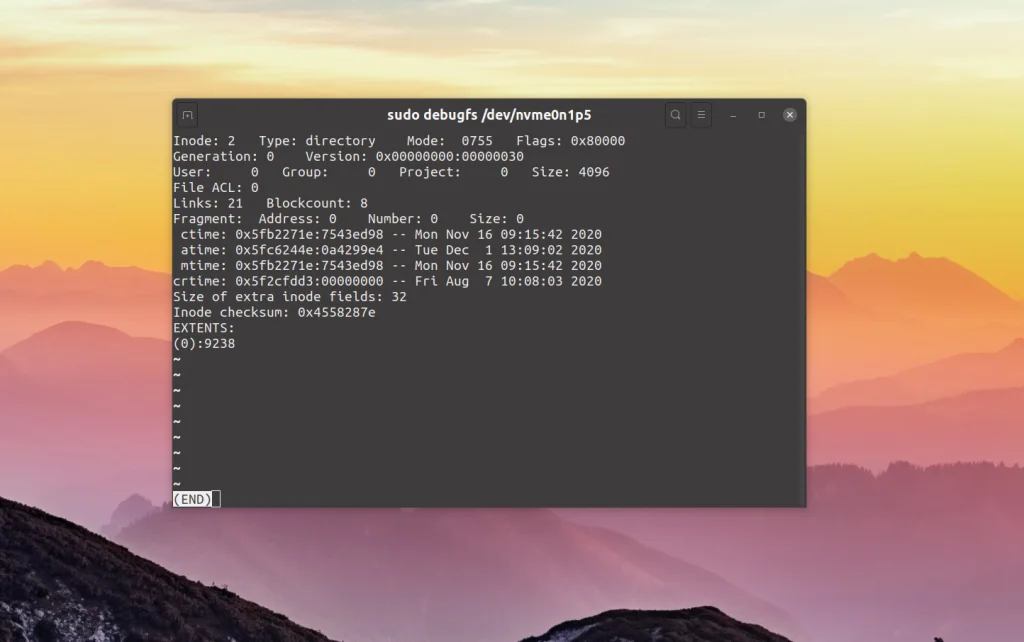Screen dimensions: 1024x642
Task: Click the (END) pager prompt
Action: 190,498
